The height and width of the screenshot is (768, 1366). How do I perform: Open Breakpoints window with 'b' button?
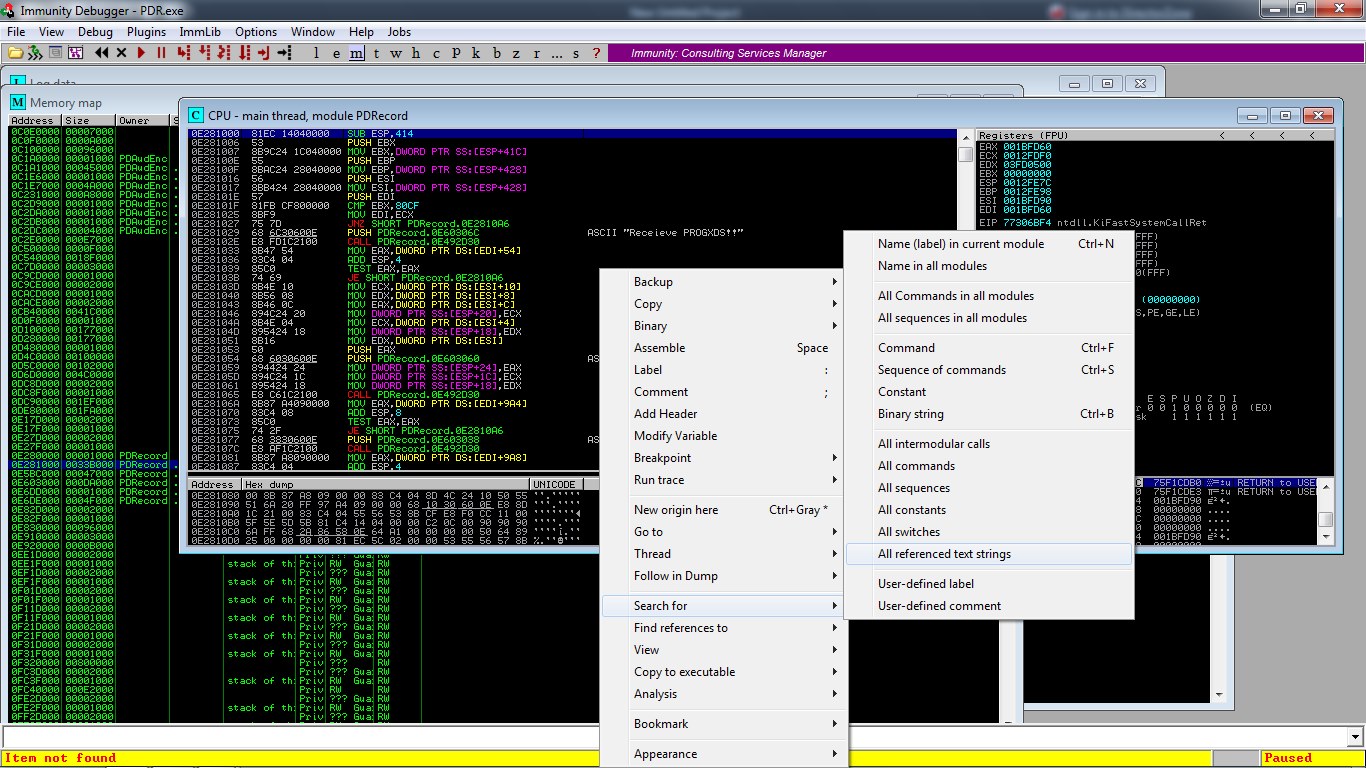[x=495, y=53]
